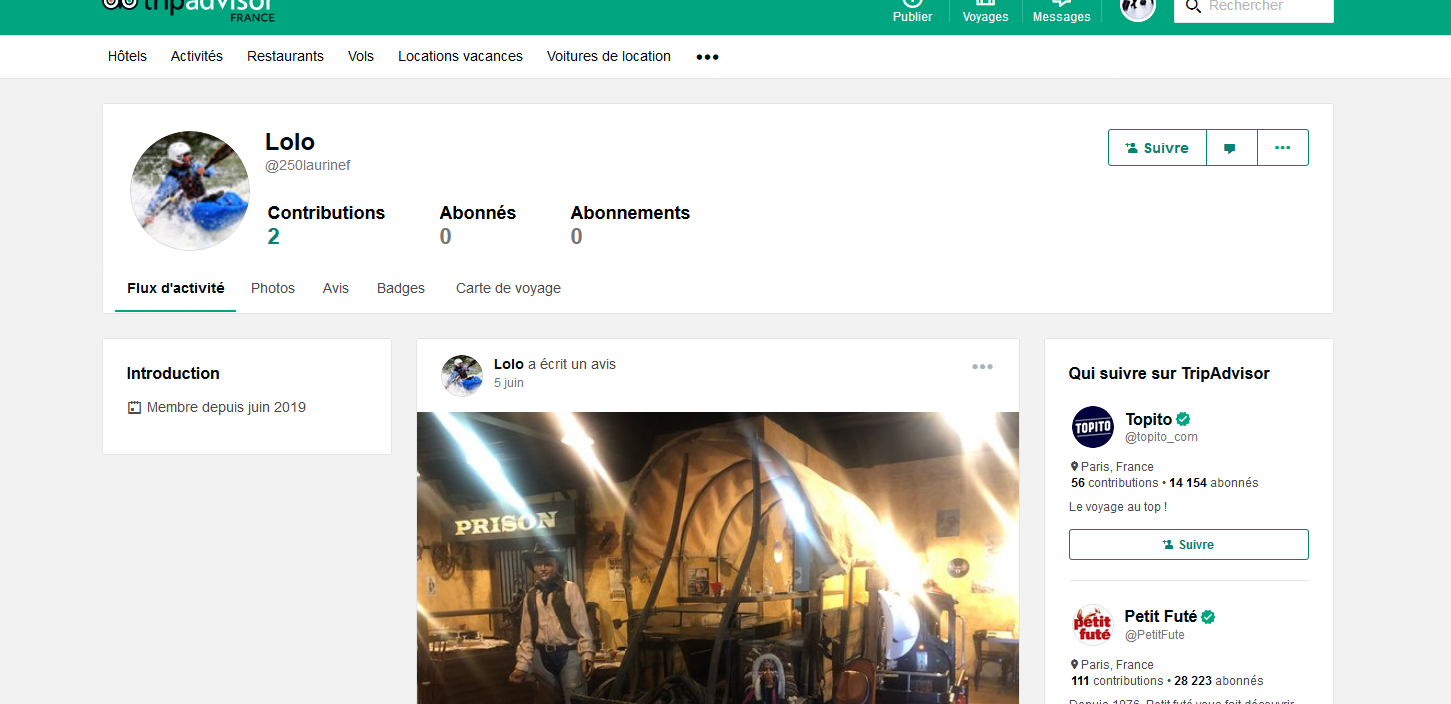View the Abonnés count
The width and height of the screenshot is (1451, 704).
click(446, 236)
